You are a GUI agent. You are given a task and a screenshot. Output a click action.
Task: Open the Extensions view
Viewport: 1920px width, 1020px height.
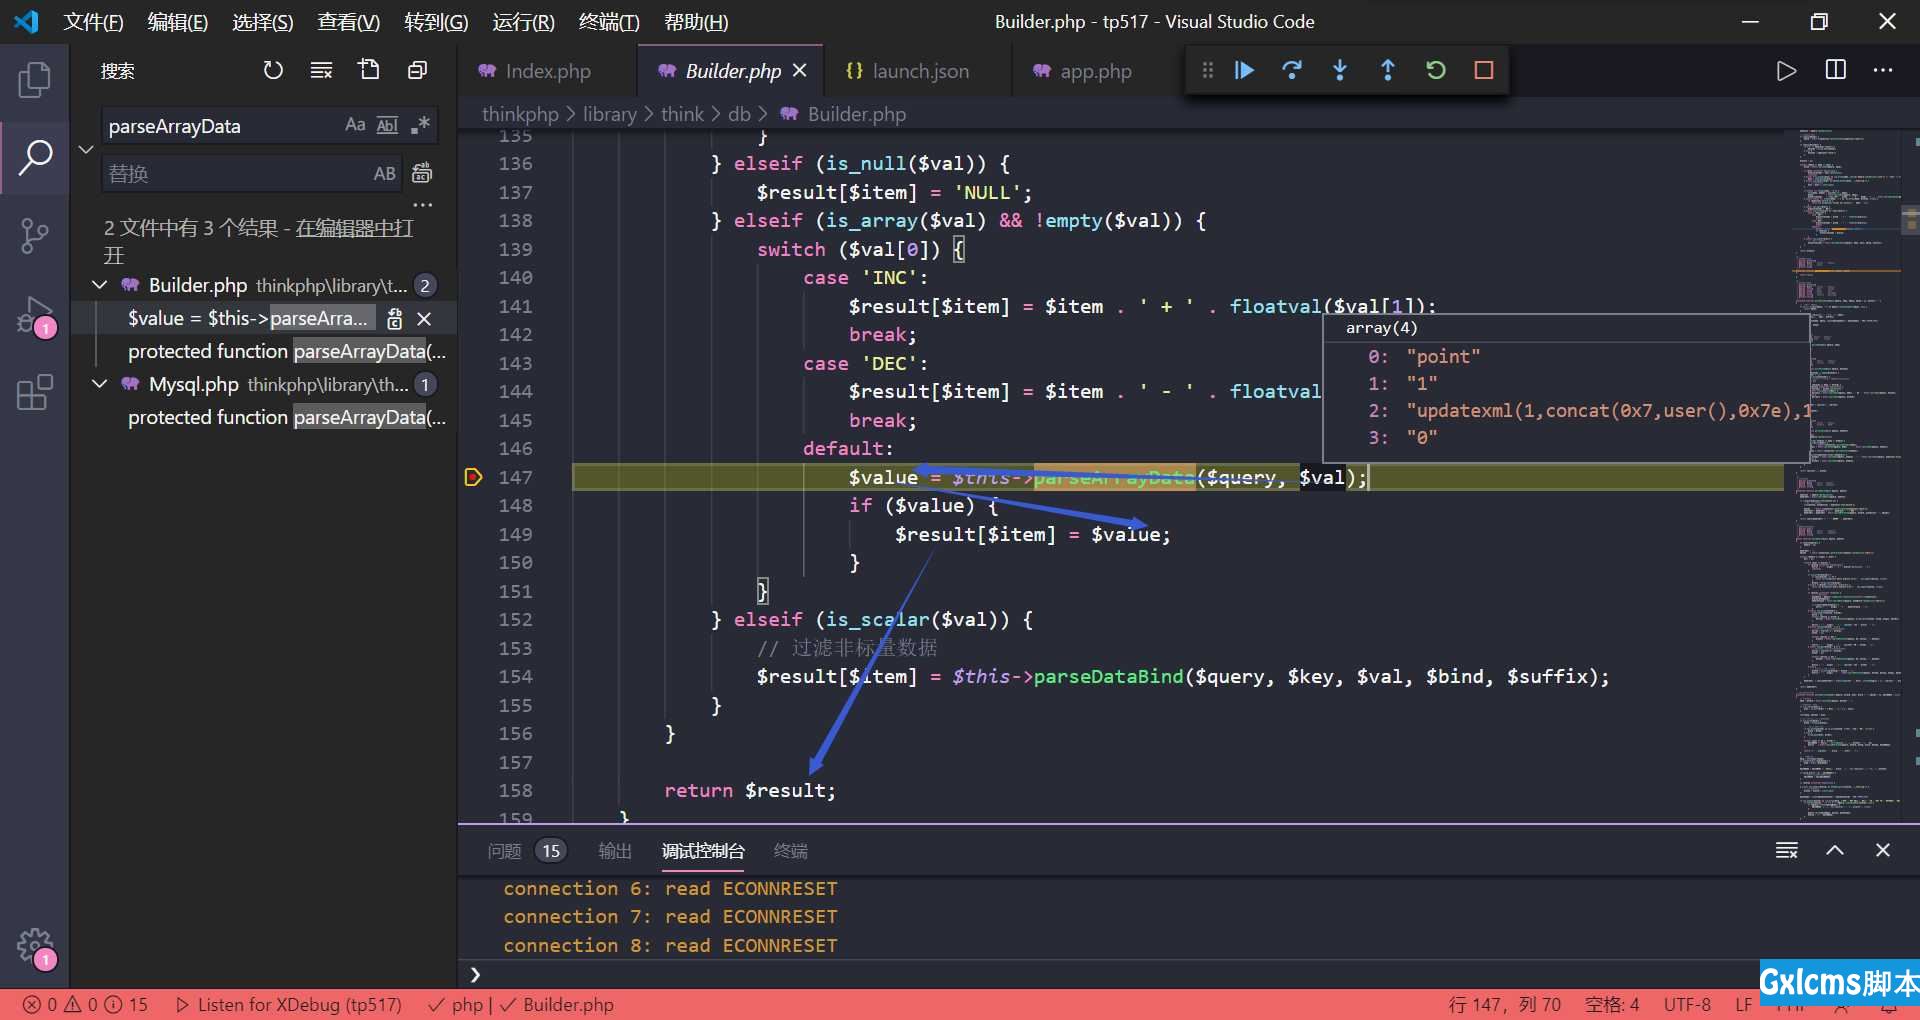[x=34, y=393]
